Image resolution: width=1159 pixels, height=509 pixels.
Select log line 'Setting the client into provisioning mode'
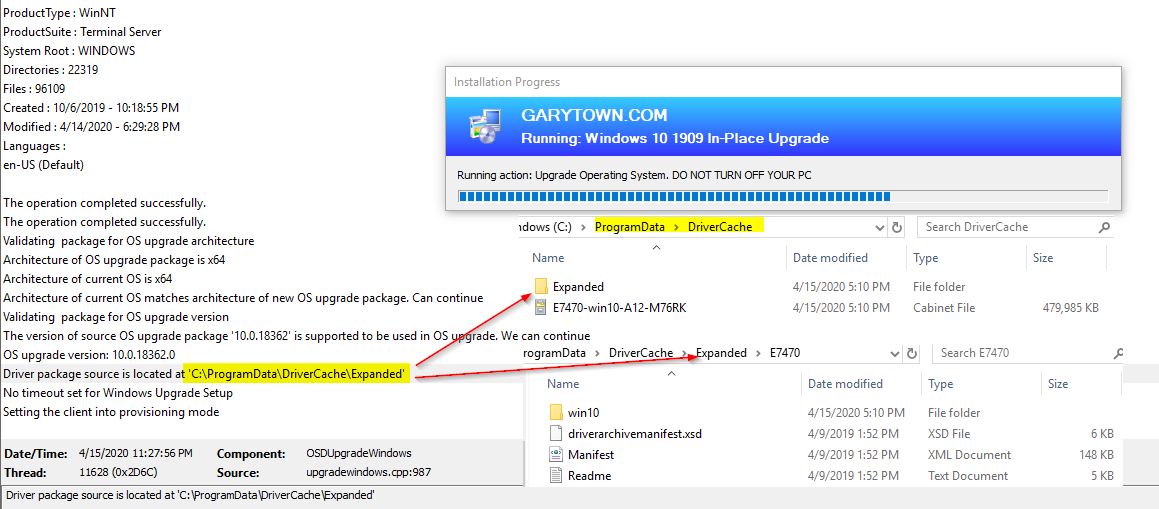click(x=111, y=412)
